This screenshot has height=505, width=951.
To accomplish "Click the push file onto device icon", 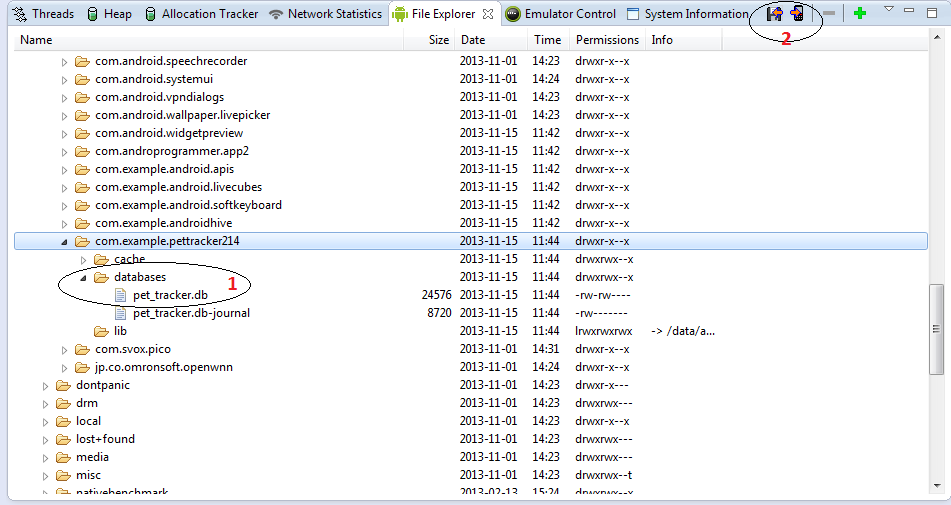I will (796, 13).
